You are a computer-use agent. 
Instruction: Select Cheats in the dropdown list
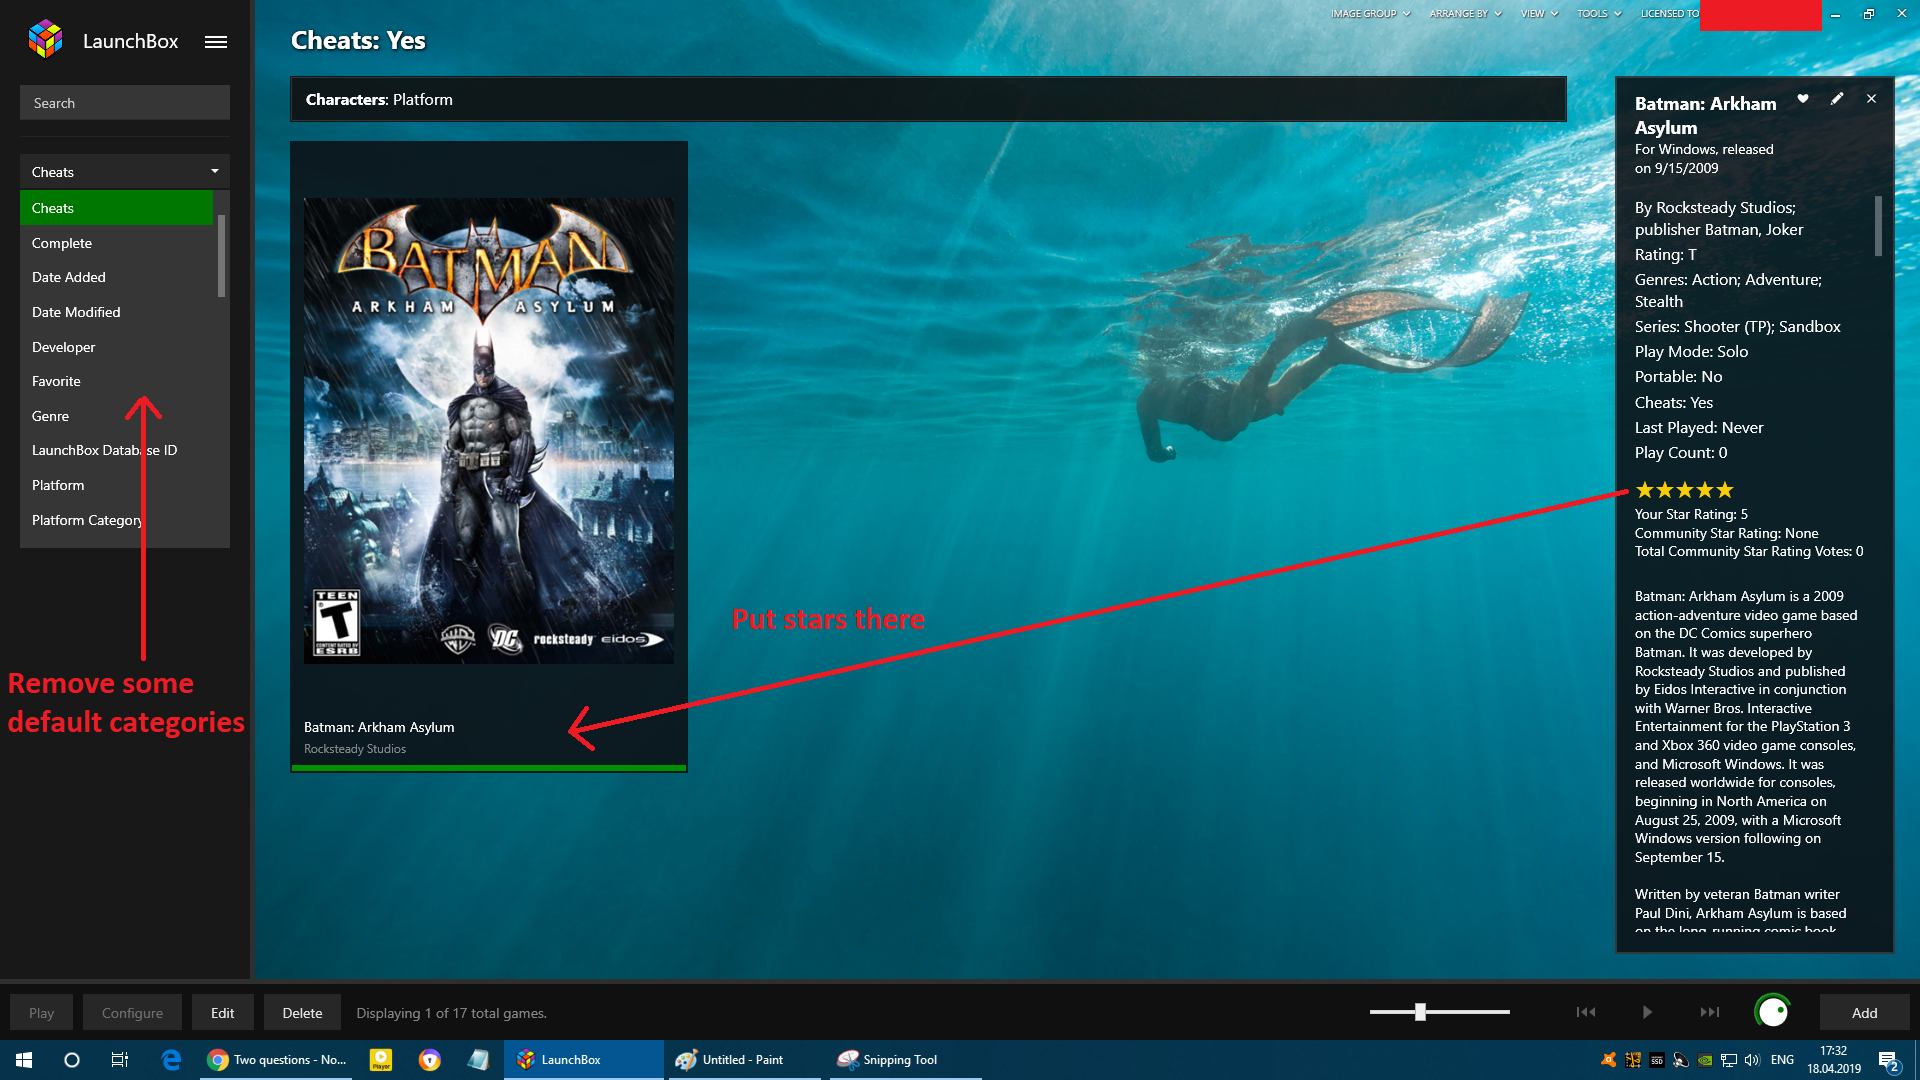[117, 208]
